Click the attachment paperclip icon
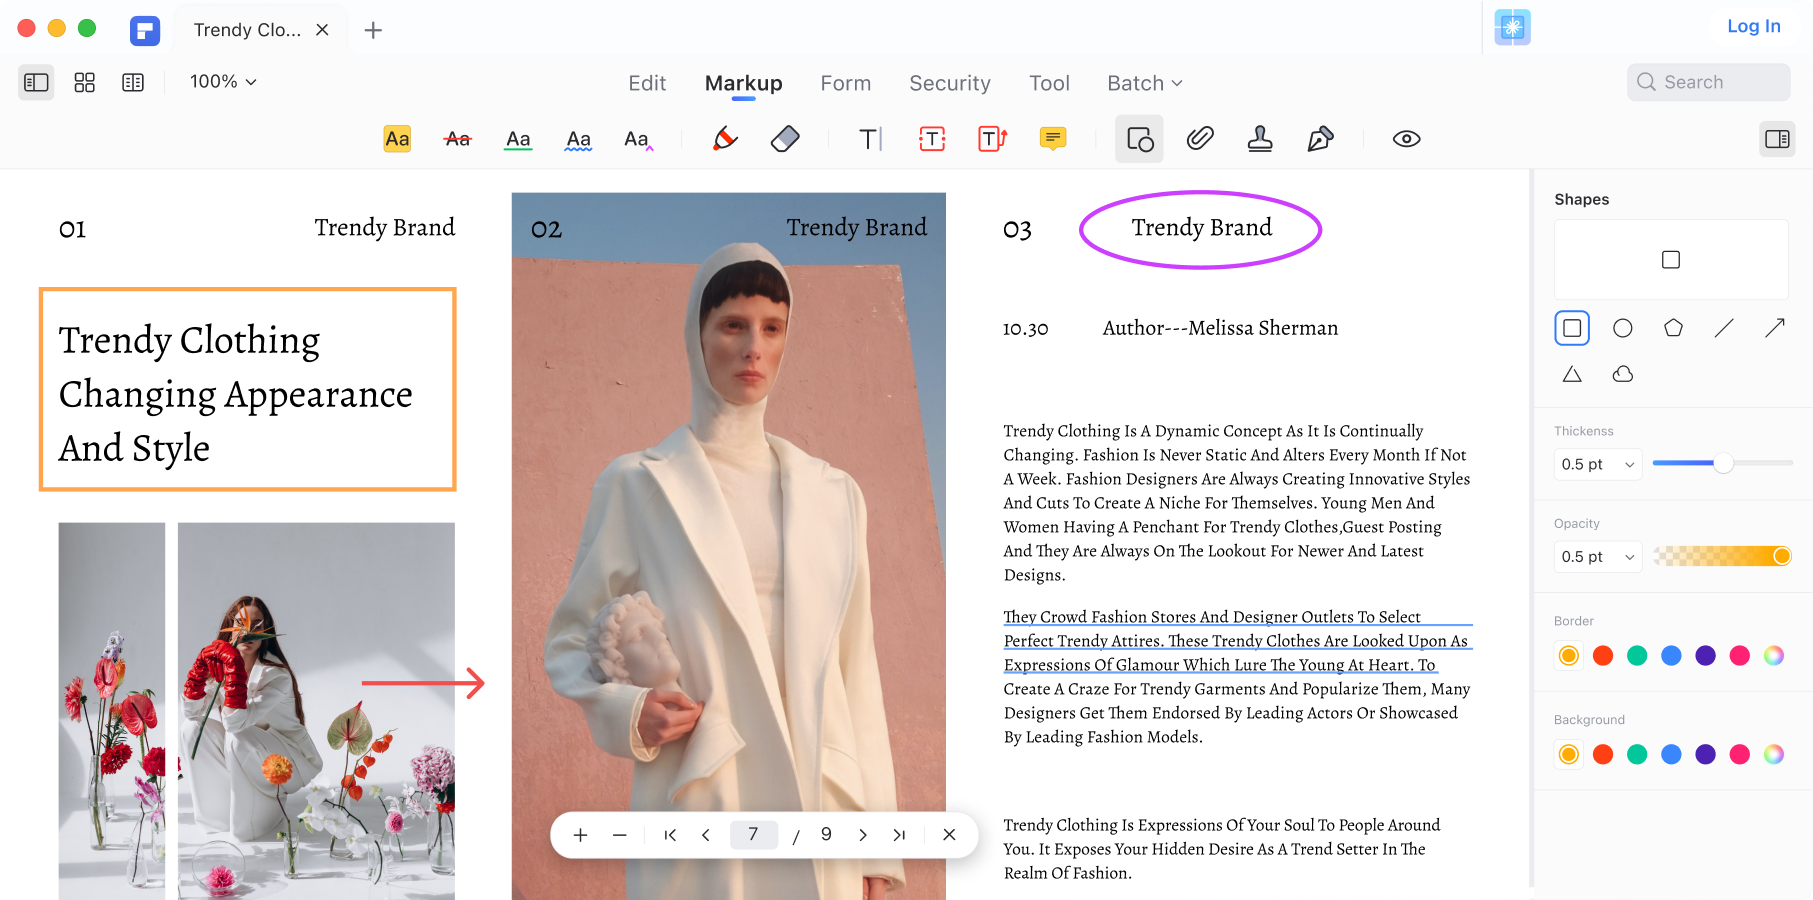This screenshot has height=900, width=1813. point(1200,139)
